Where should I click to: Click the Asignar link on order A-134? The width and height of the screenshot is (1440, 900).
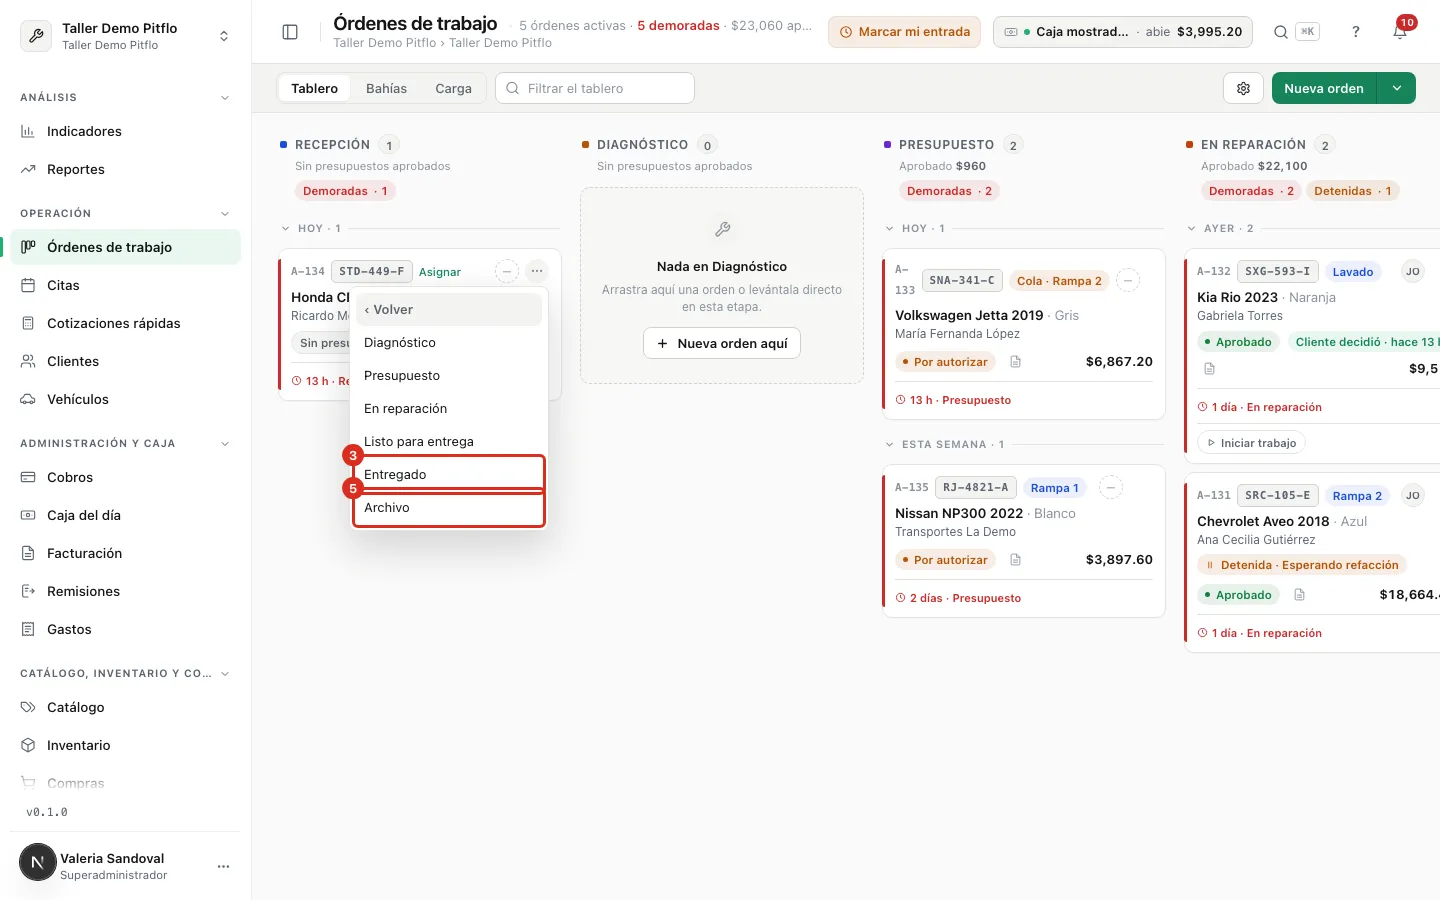click(x=440, y=272)
